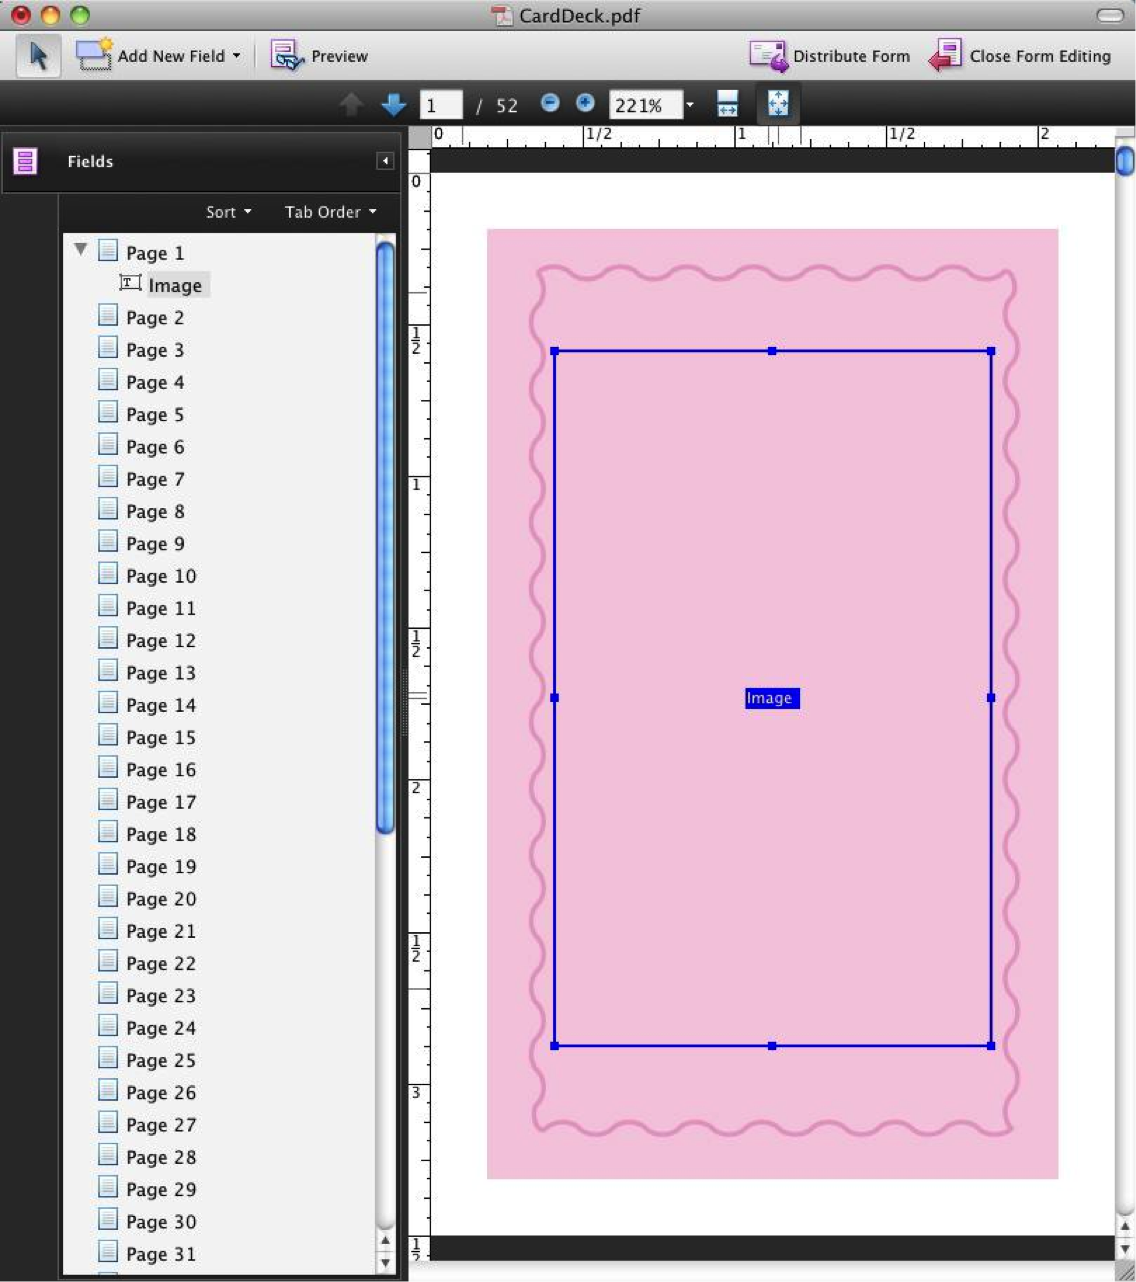Select Page 22 in the Fields list
1136x1282 pixels.
pos(161,964)
